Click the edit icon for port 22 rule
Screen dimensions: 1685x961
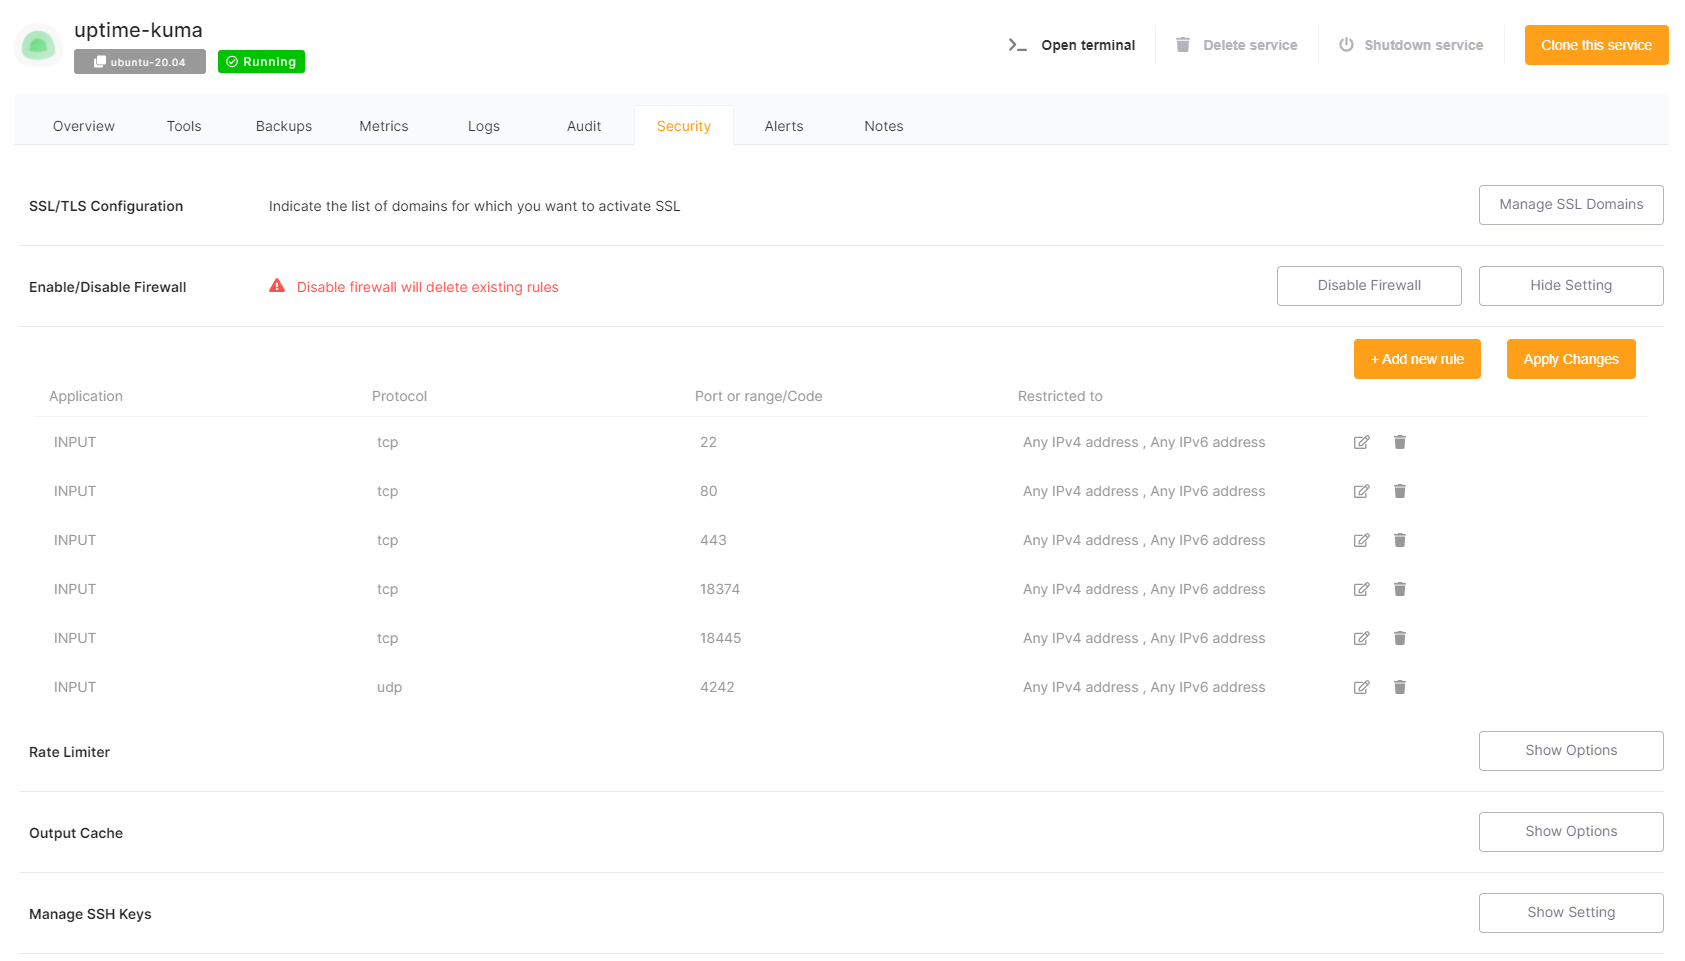[1361, 442]
